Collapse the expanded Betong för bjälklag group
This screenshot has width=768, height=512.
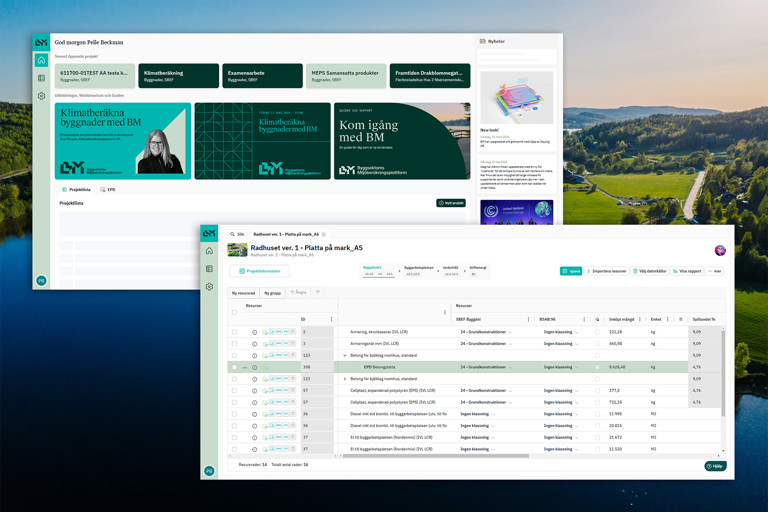click(345, 355)
